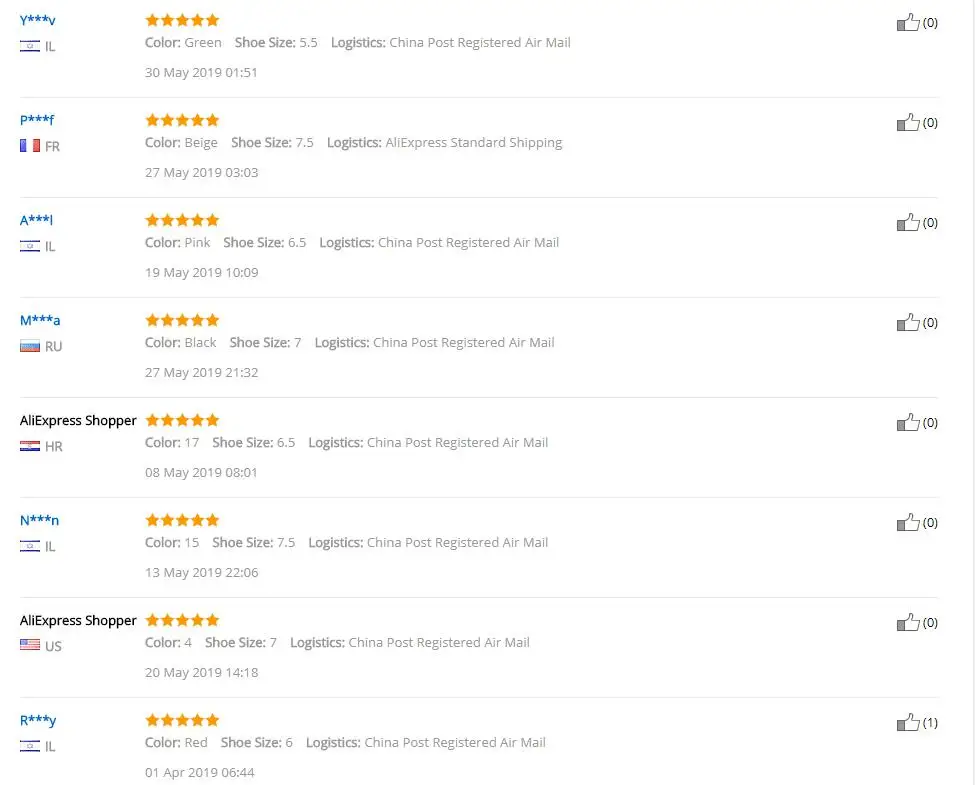
Task: Click the star rating on P***f's review
Action: click(x=182, y=120)
